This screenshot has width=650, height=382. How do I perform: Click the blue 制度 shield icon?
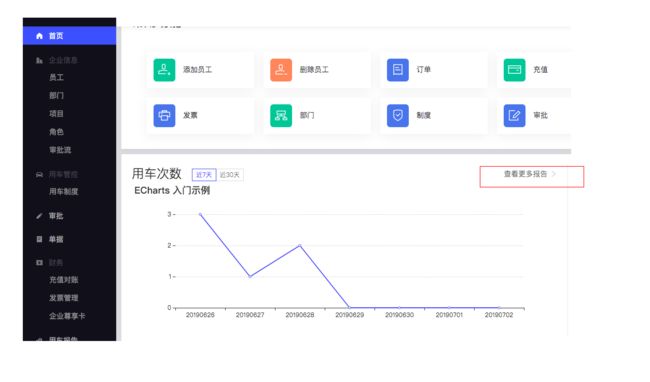398,115
